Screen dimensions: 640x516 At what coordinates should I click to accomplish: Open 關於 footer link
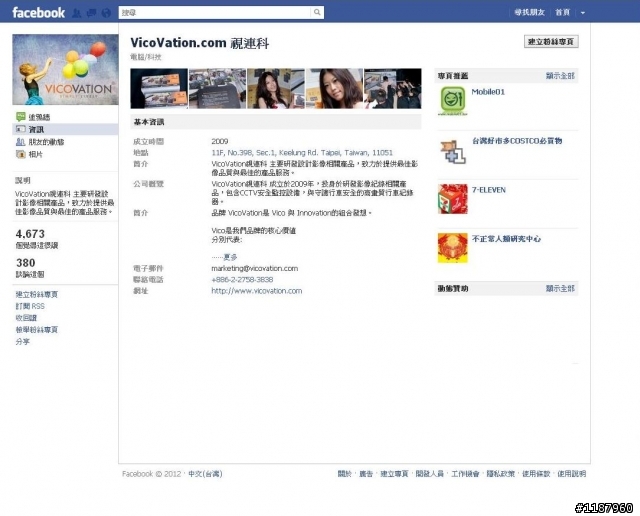(x=344, y=474)
